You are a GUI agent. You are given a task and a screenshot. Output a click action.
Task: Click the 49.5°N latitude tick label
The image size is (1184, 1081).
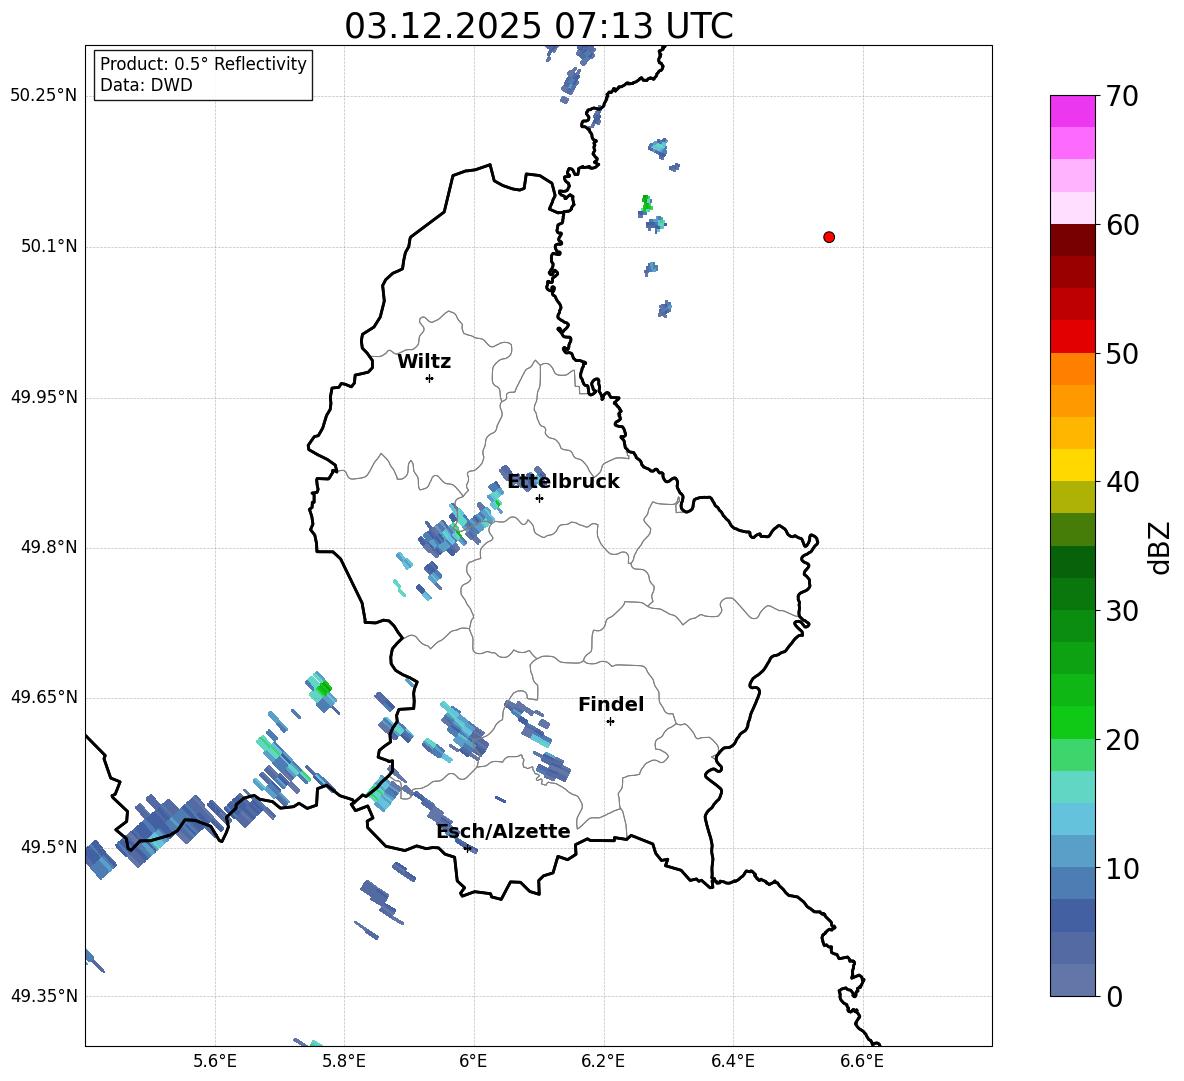pyautogui.click(x=49, y=847)
